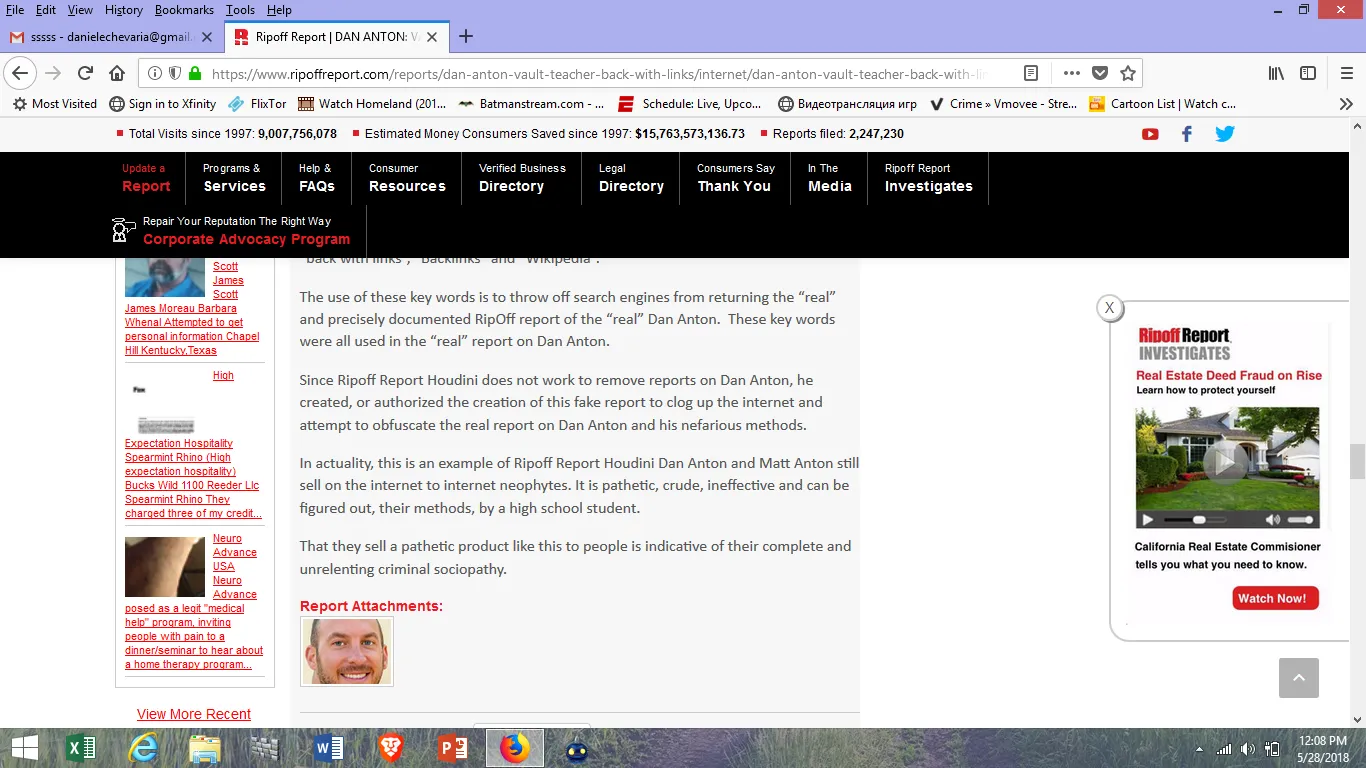Viewport: 1366px width, 768px height.
Task: Open Consumer Resources nav menu
Action: click(407, 178)
